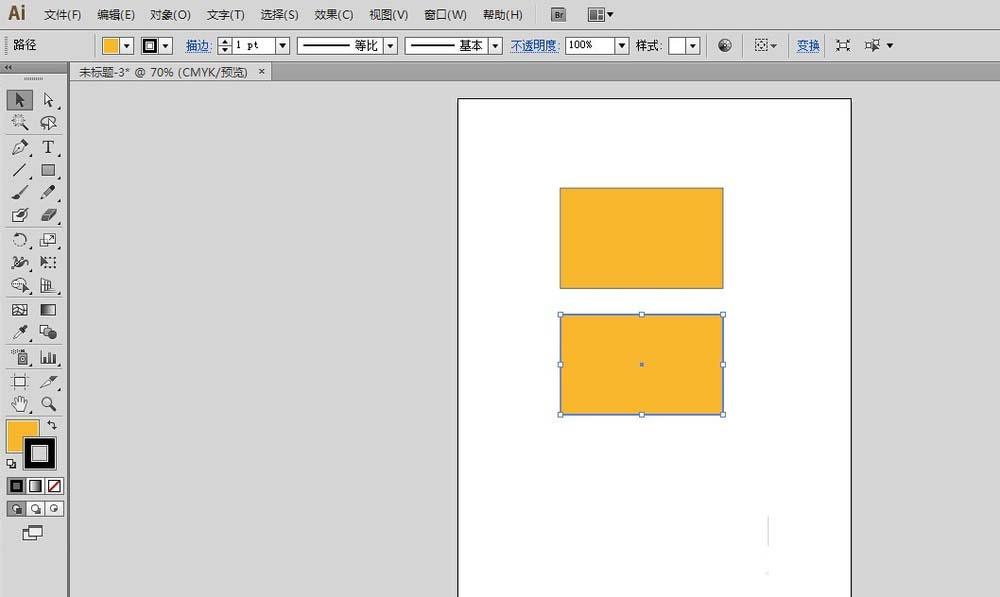The height and width of the screenshot is (597, 1000).
Task: Select the Artboard tool
Action: tap(20, 381)
